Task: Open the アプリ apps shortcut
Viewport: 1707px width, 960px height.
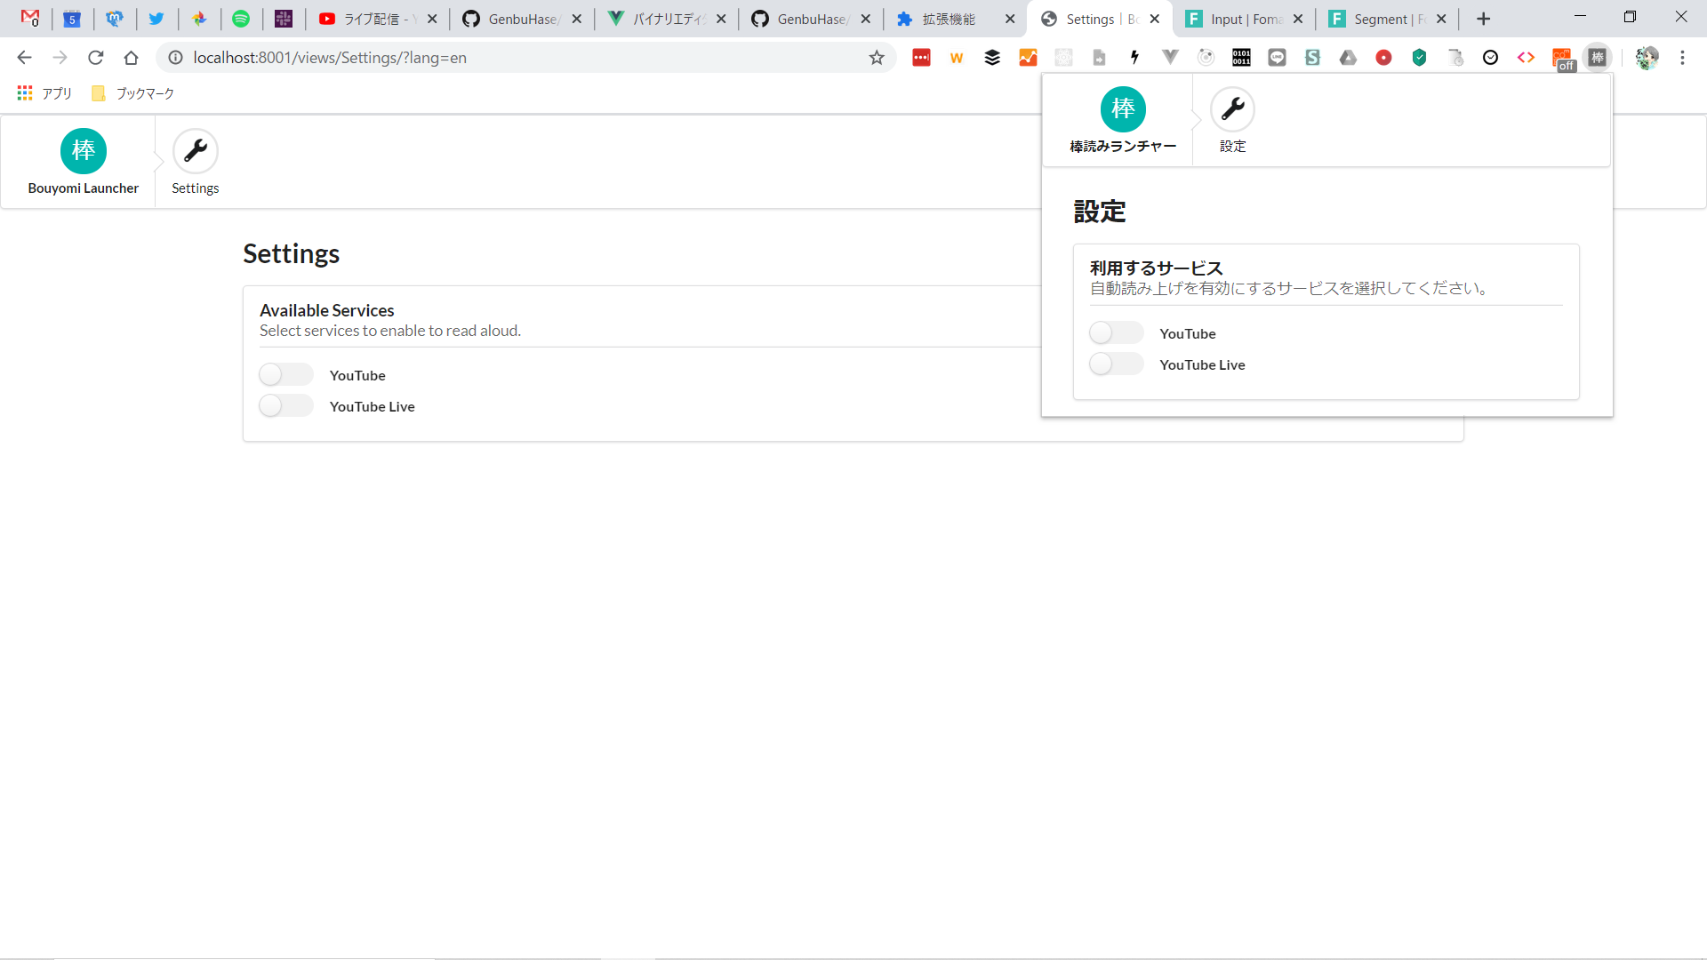Action: coord(45,93)
